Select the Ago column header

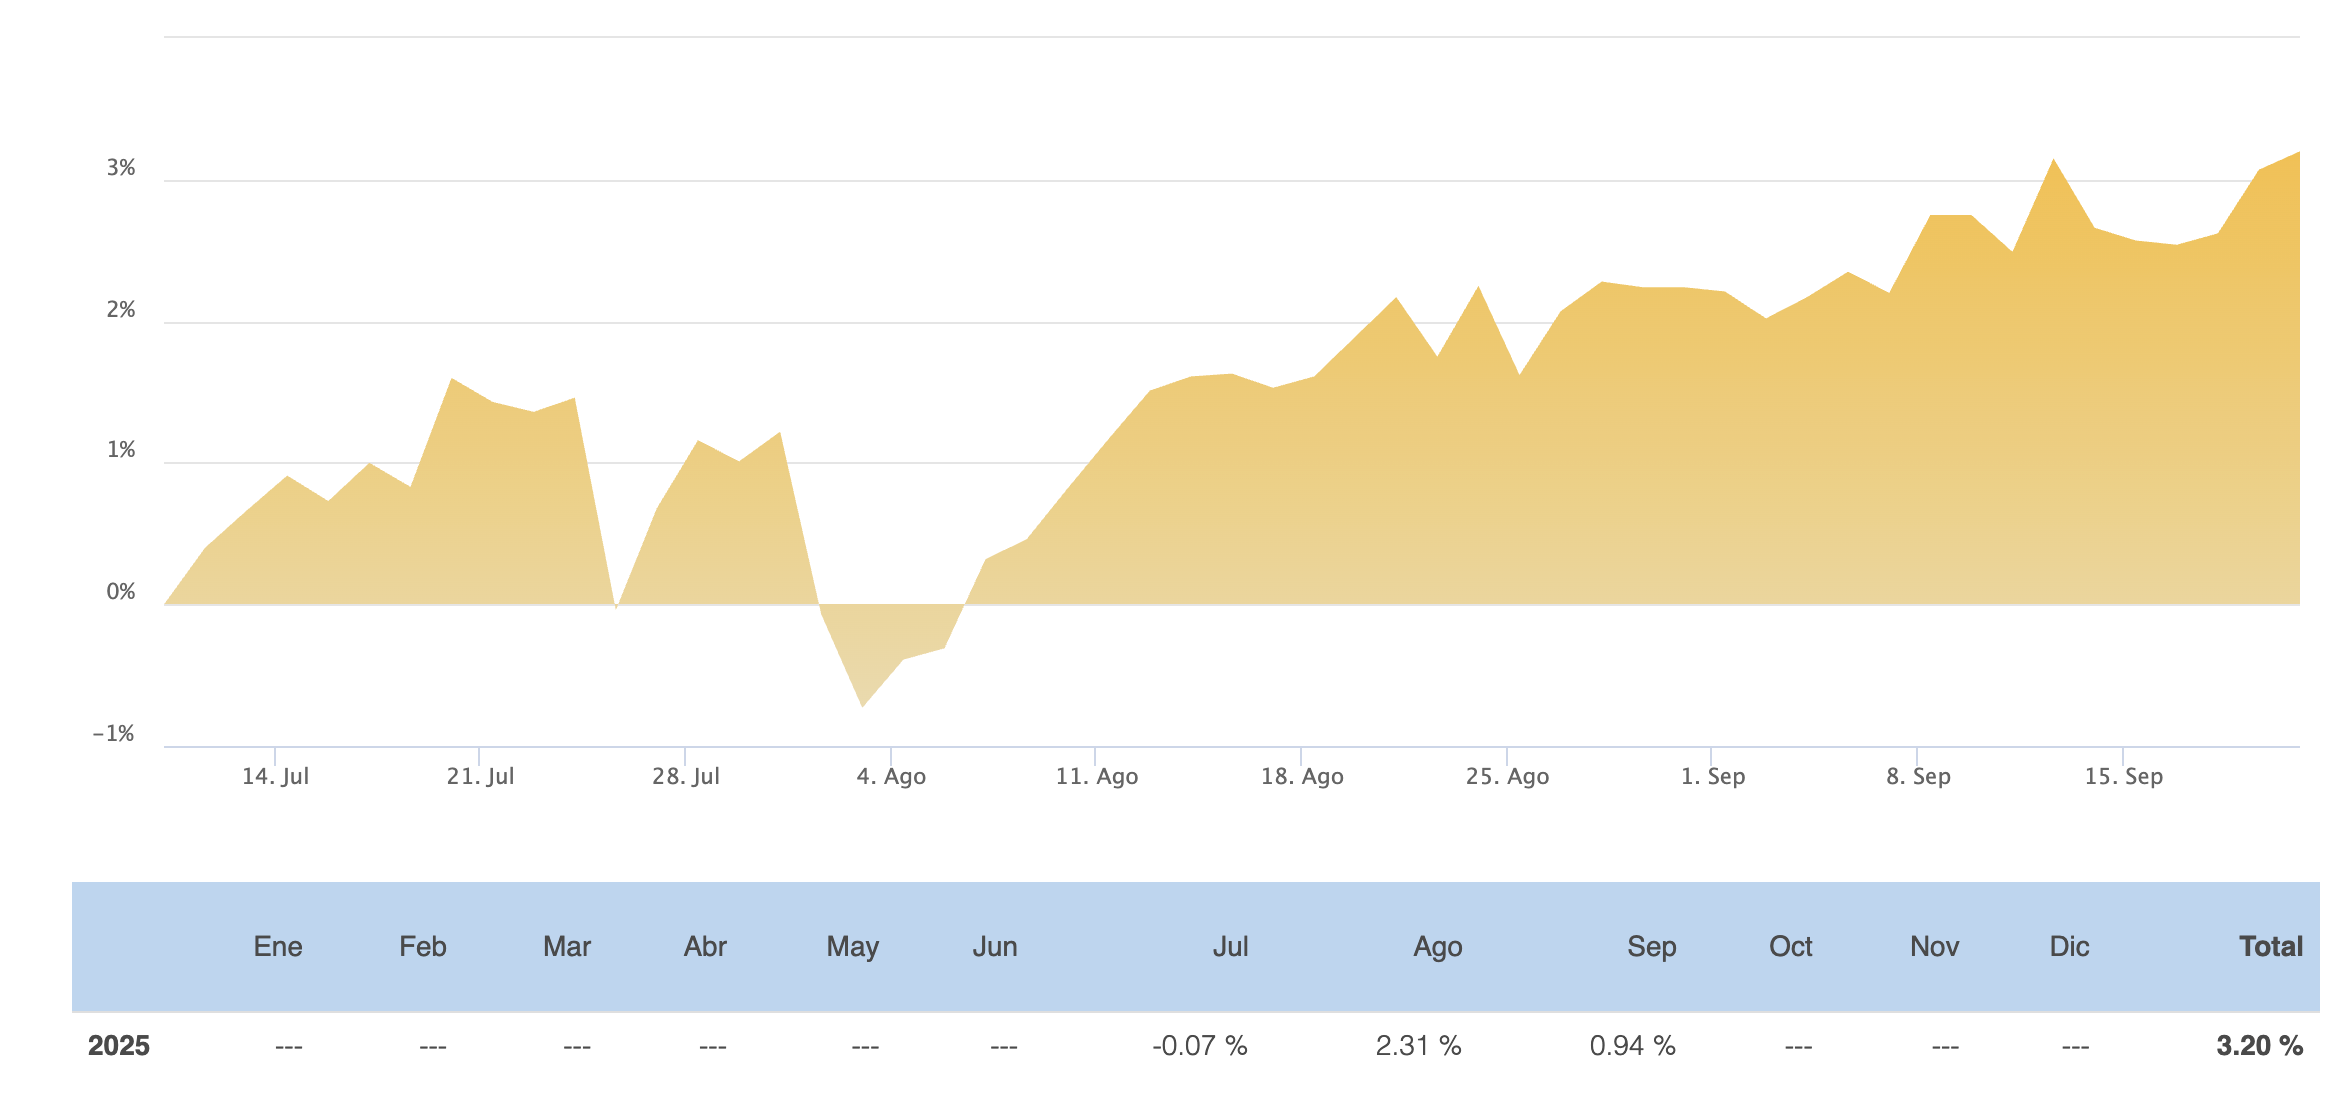(x=1437, y=946)
